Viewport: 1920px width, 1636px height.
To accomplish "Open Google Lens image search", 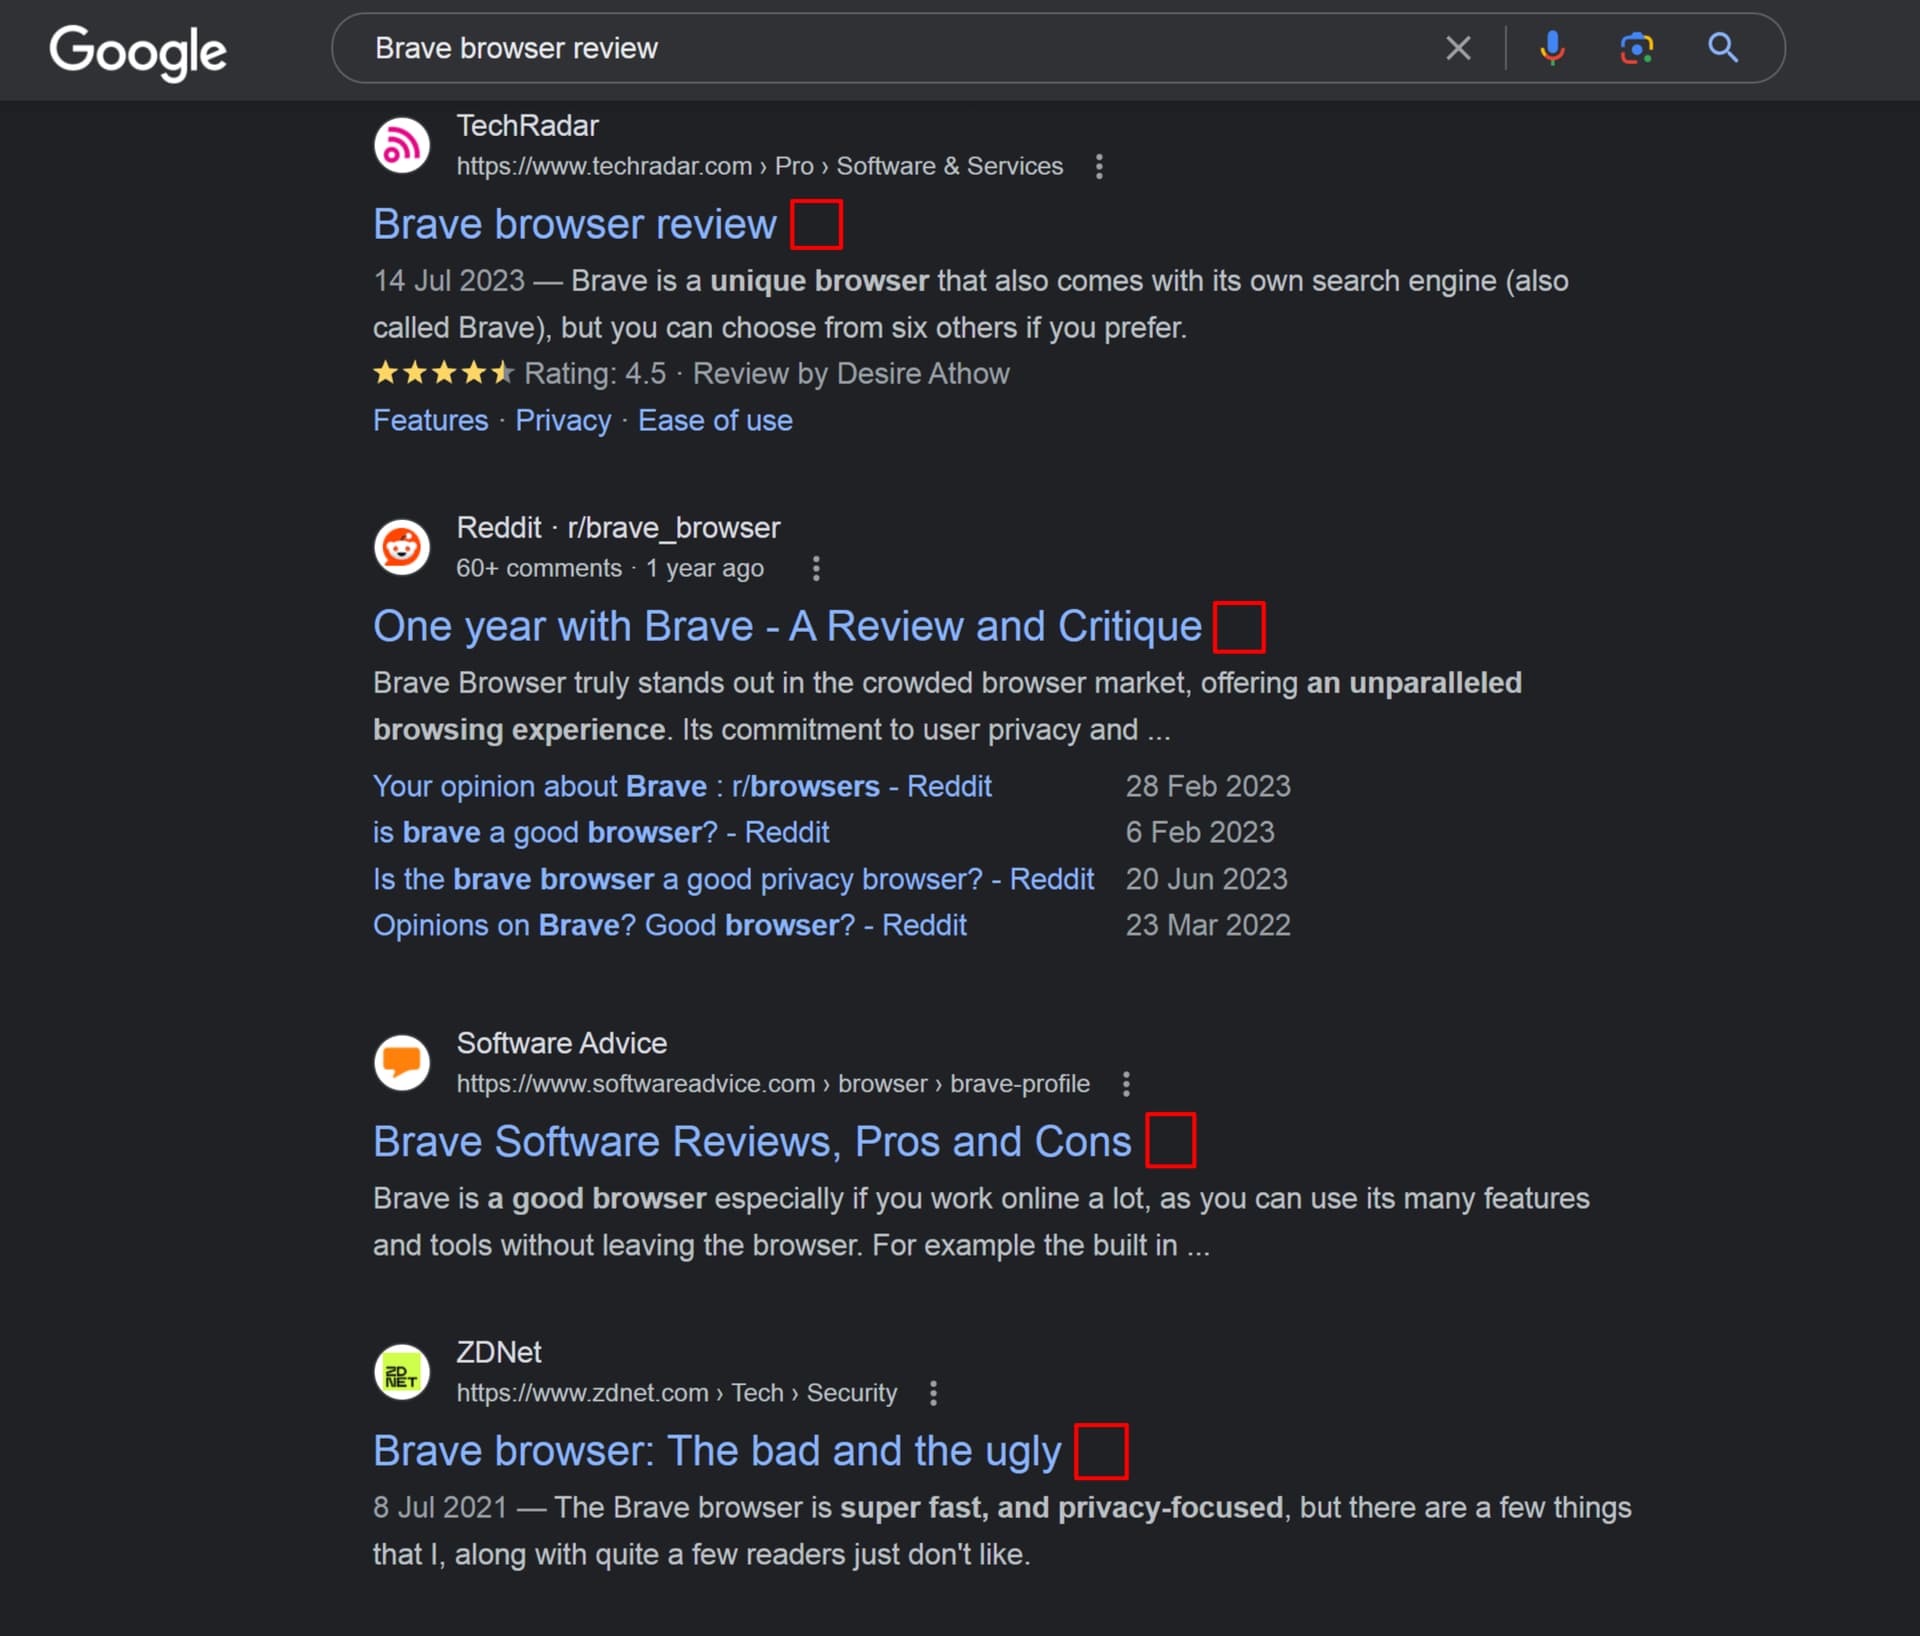I will point(1637,48).
